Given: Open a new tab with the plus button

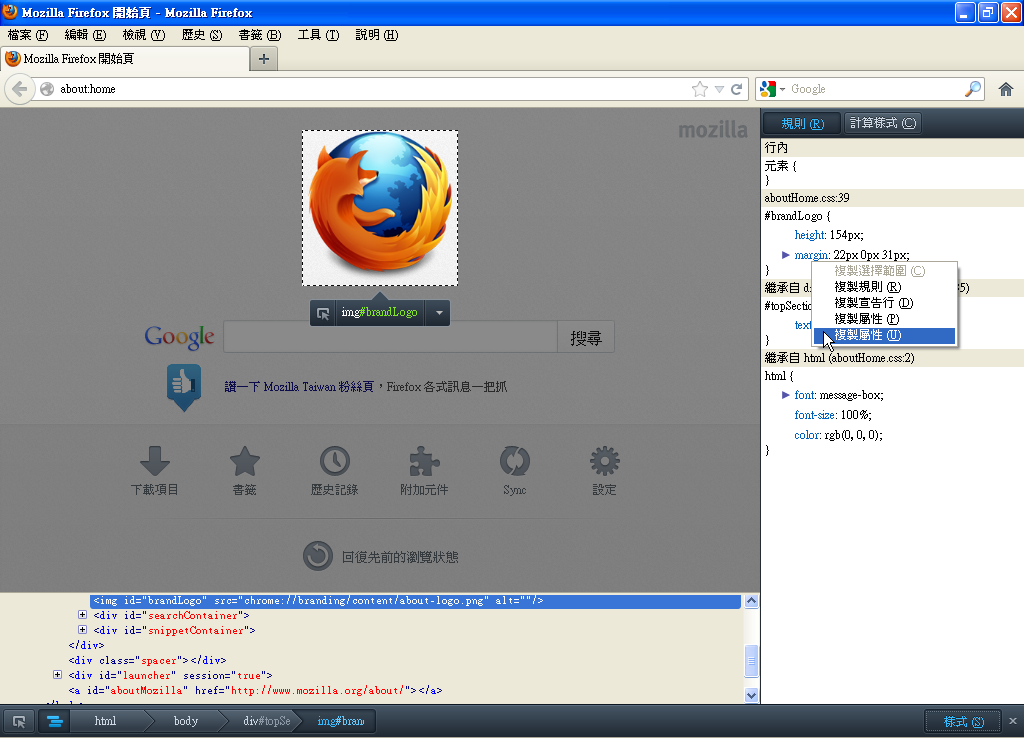Looking at the screenshot, I should 264,59.
